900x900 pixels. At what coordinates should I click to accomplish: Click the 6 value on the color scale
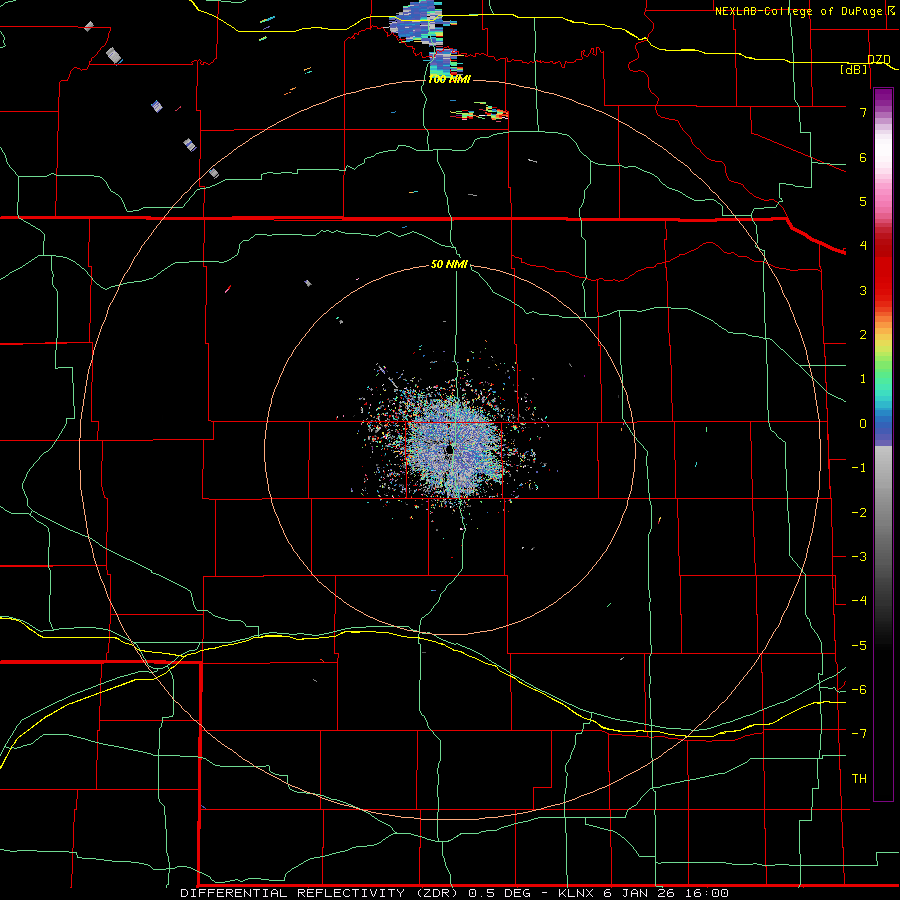(x=863, y=157)
